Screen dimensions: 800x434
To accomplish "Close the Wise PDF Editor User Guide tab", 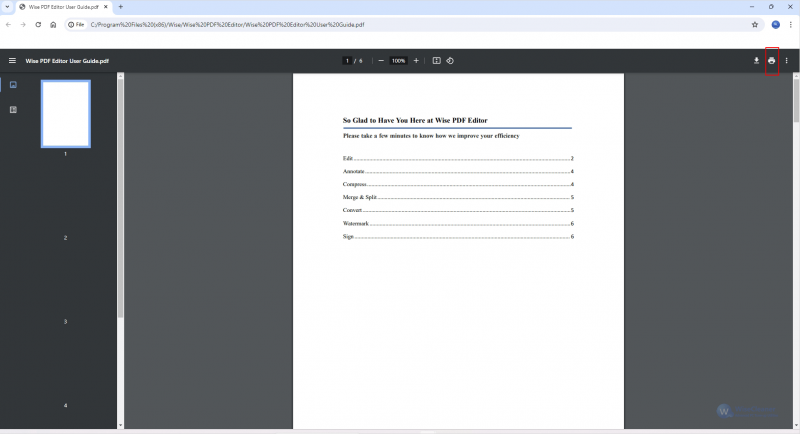I will [x=106, y=7].
